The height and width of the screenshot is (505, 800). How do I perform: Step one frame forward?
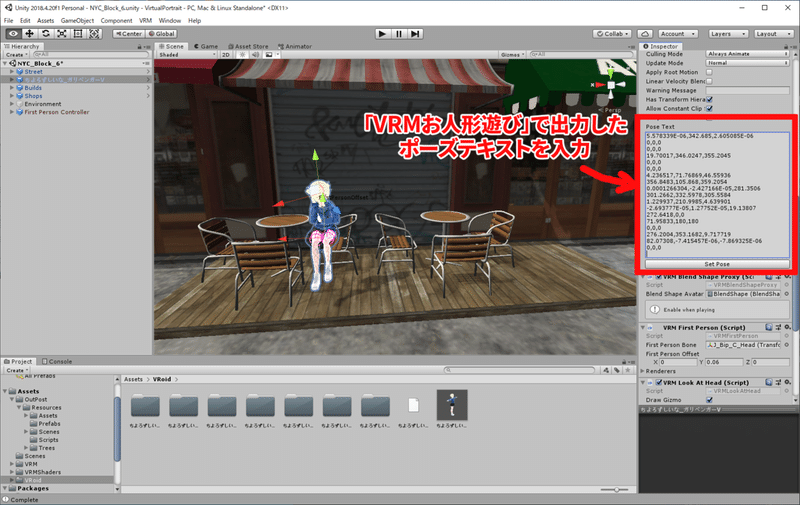click(x=415, y=34)
